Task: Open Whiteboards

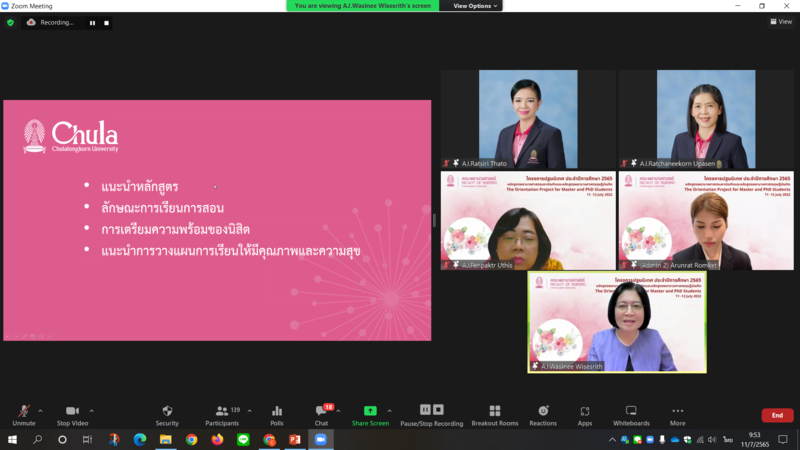Action: click(x=631, y=414)
